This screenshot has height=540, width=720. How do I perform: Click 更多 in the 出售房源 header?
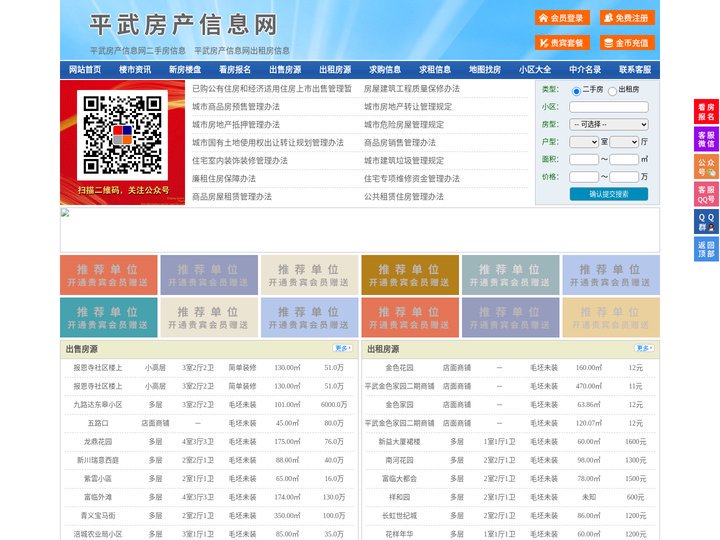point(343,349)
